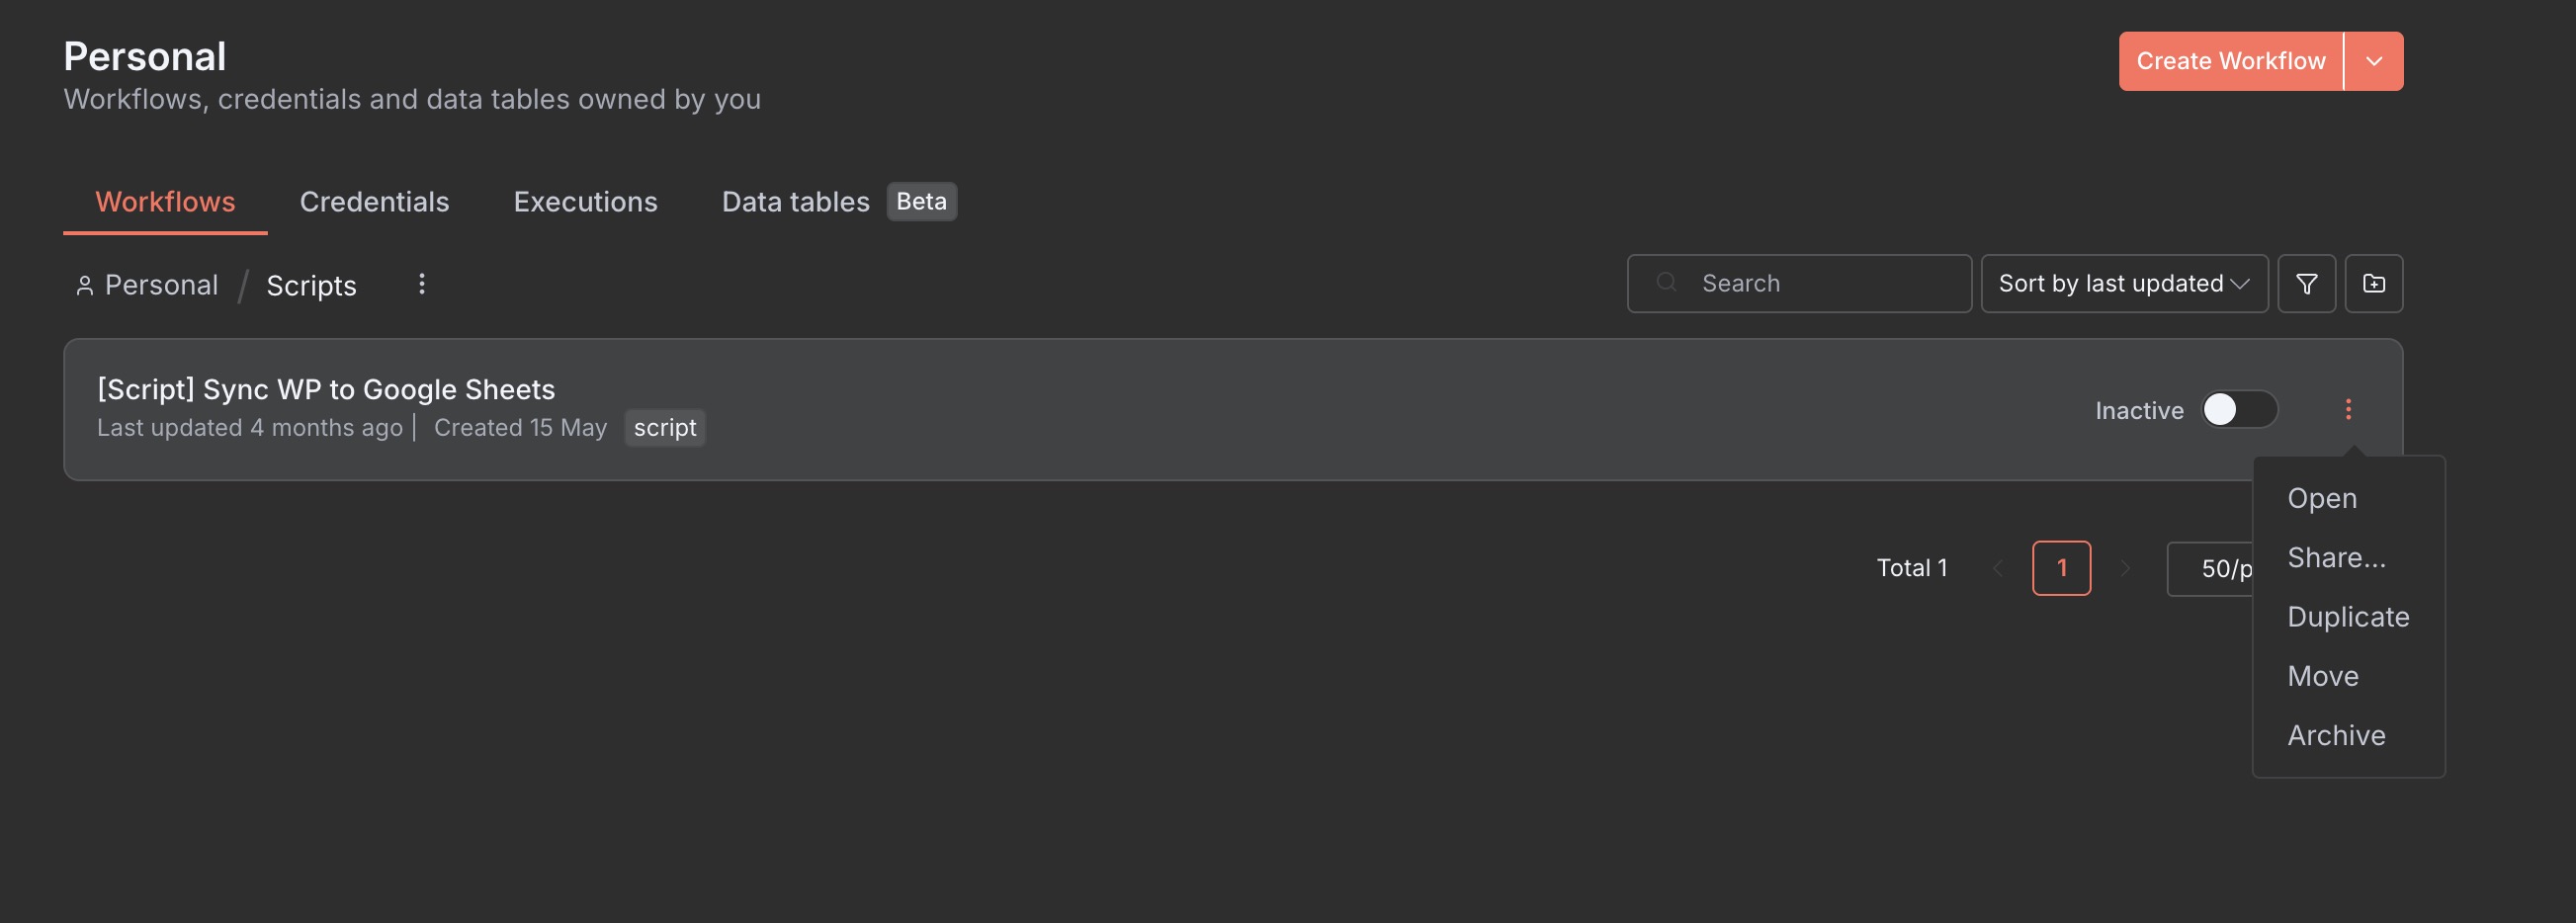The image size is (2576, 923).
Task: Open the Sync WP to Google Sheets workflow
Action: 326,389
